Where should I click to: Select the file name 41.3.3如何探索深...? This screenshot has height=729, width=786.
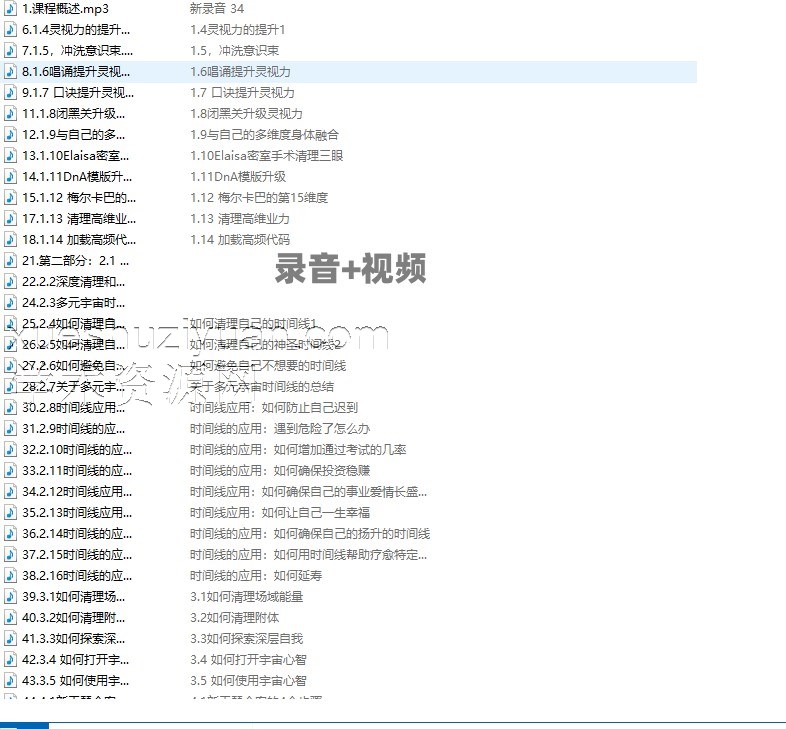pyautogui.click(x=73, y=639)
